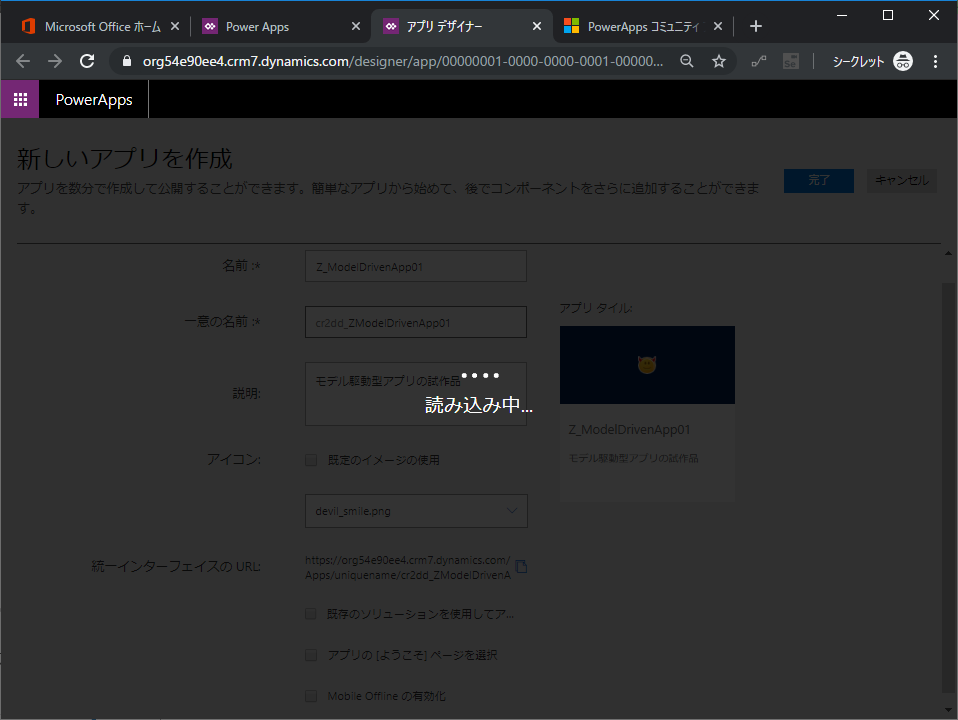Toggle アプリの [ようこそ] ページを選択 checkbox
Viewport: 958px width, 720px height.
pyautogui.click(x=311, y=655)
